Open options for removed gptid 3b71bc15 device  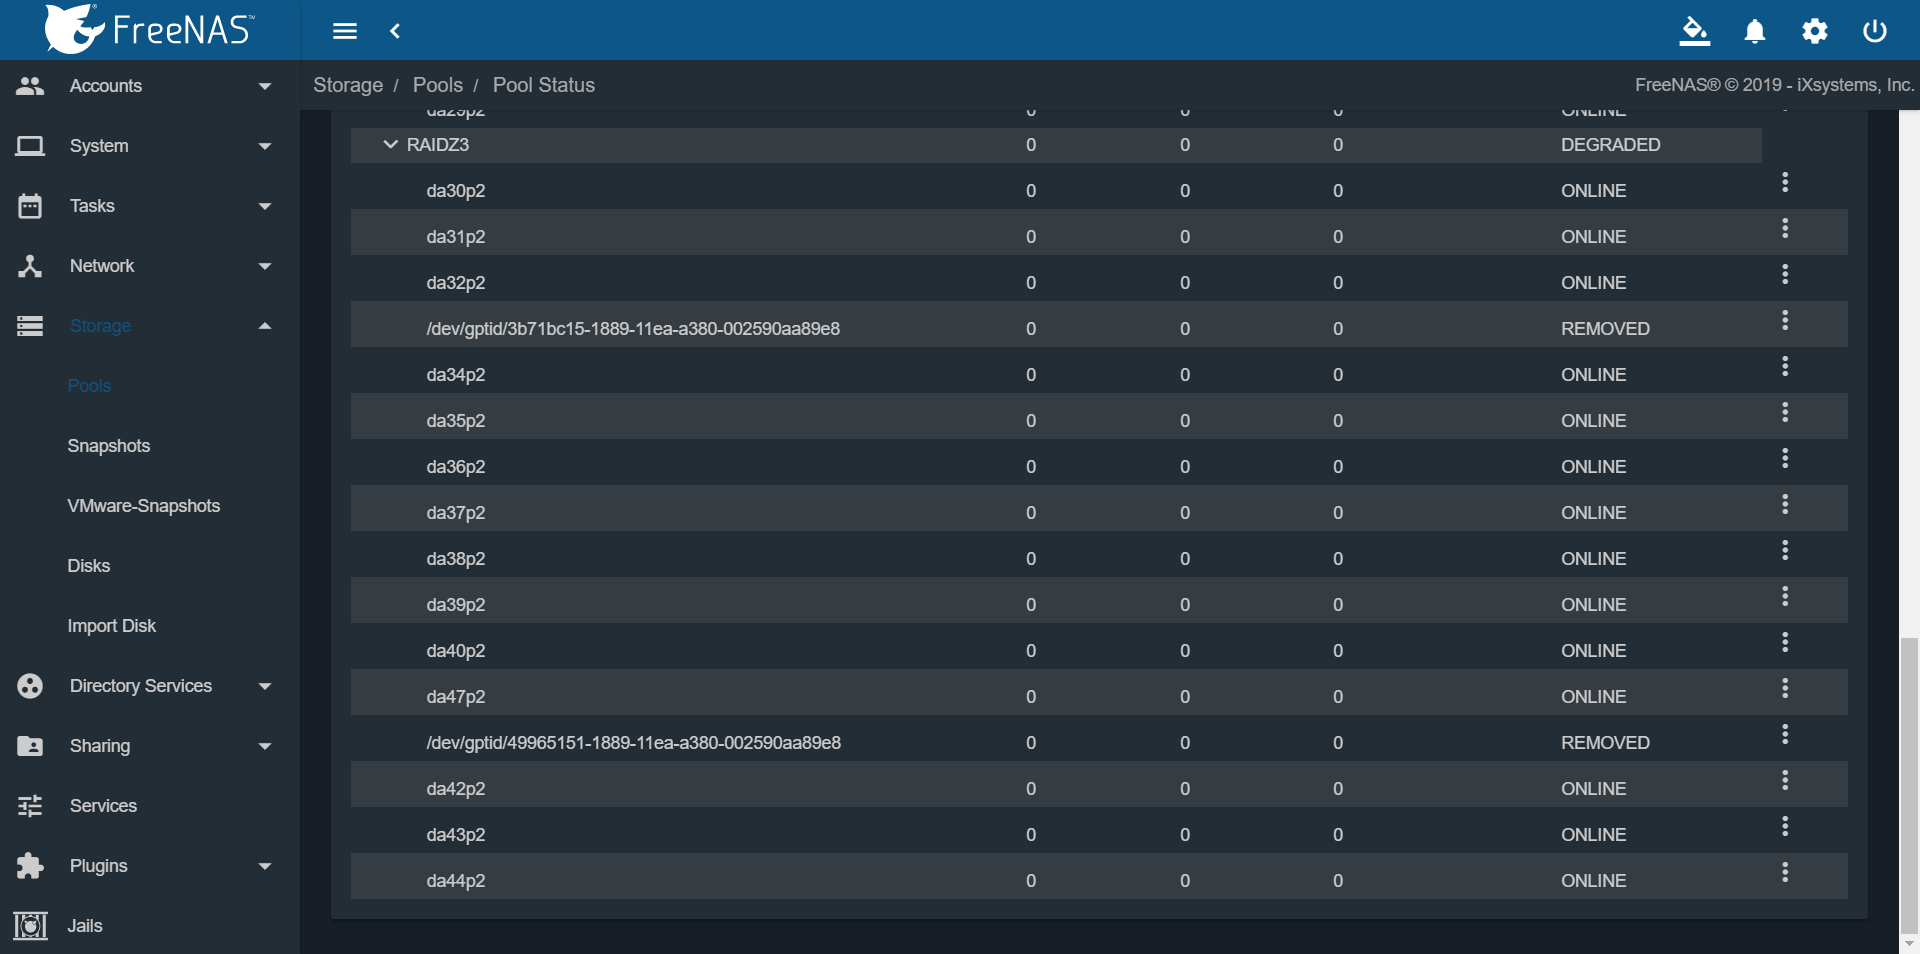pos(1785,320)
